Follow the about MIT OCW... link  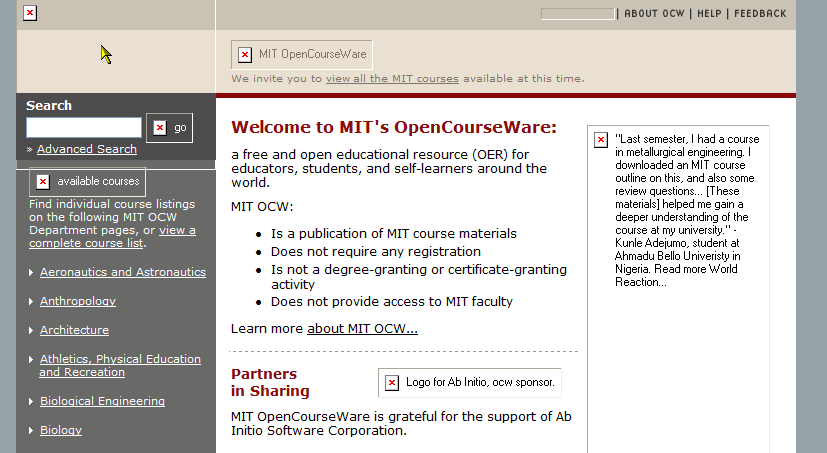coord(362,329)
